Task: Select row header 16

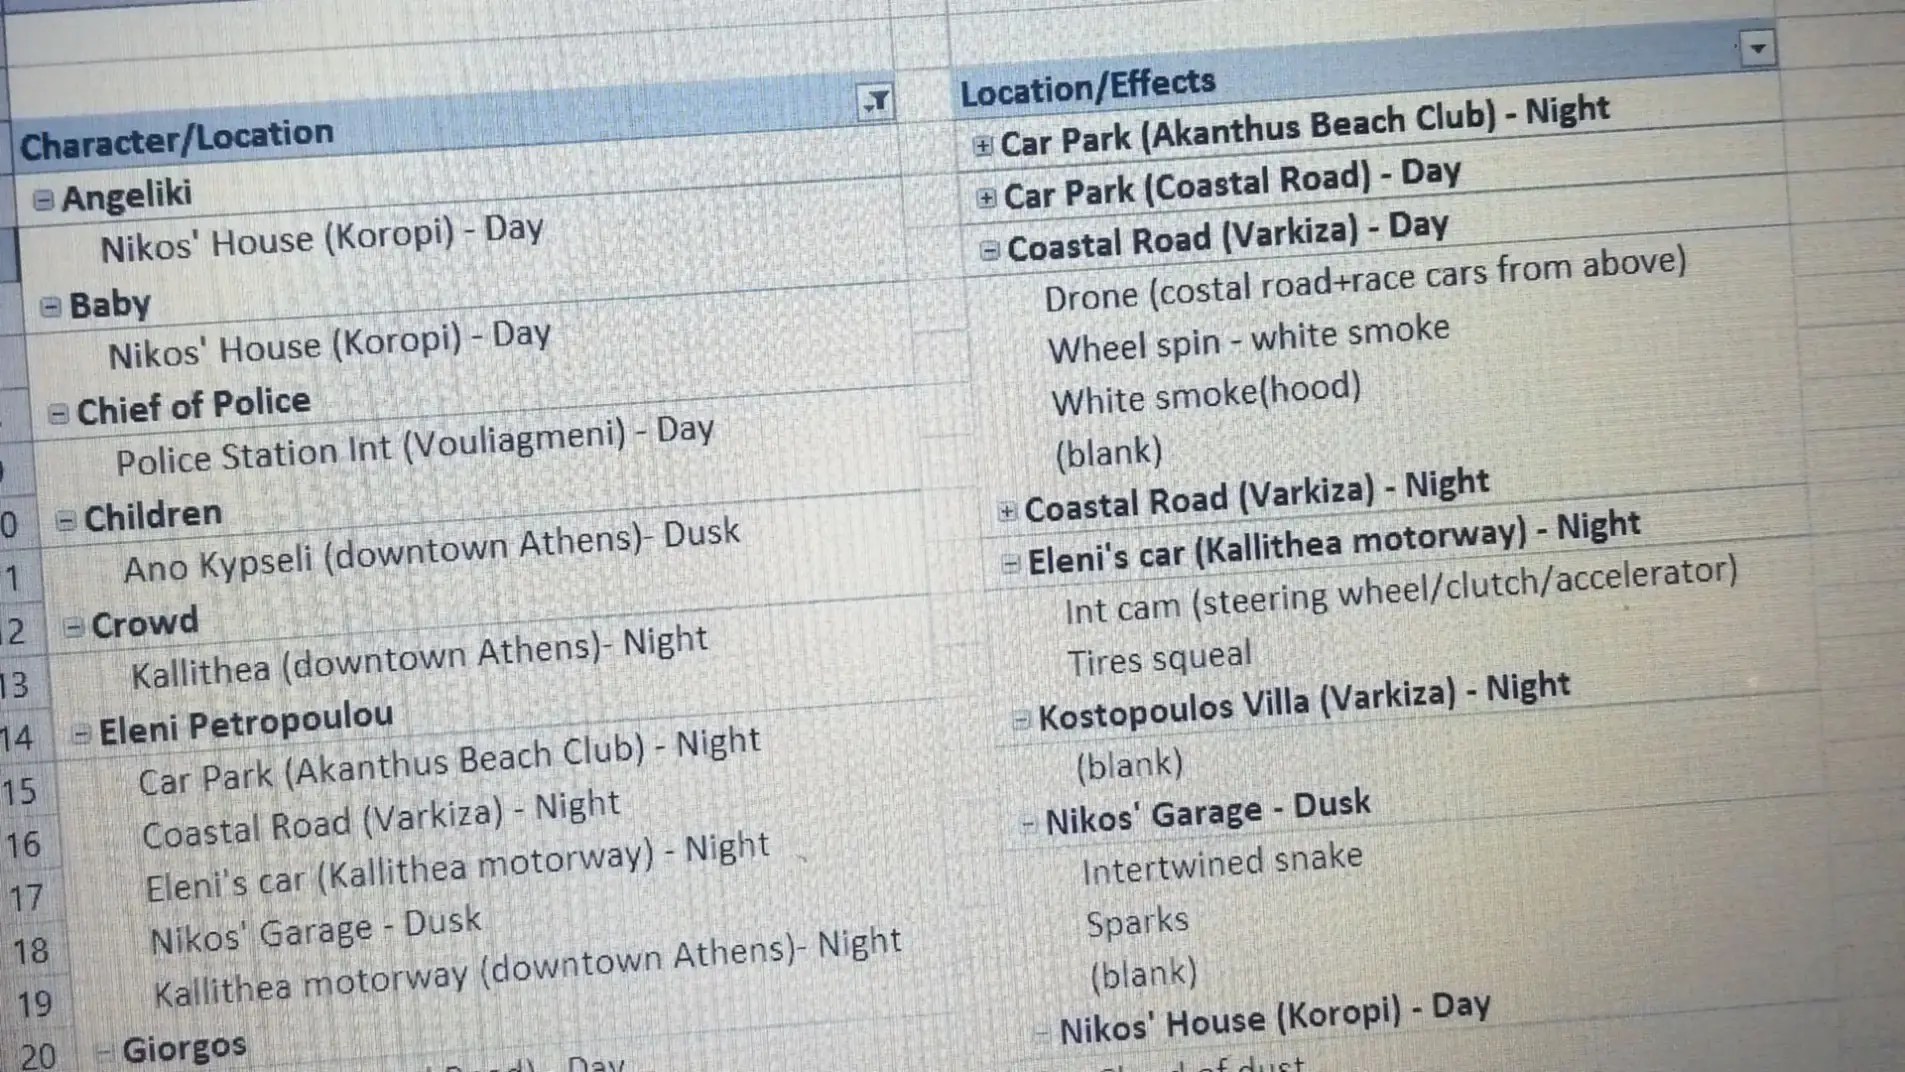Action: (24, 845)
